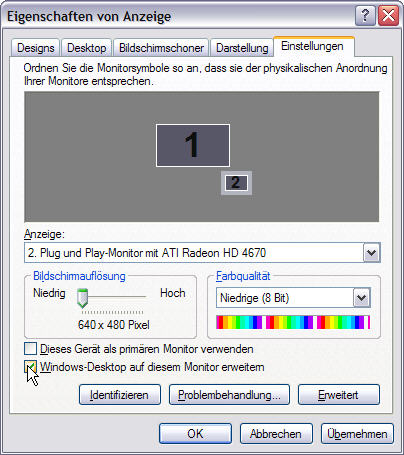Click the Identifizieren button
Image resolution: width=404 pixels, height=455 pixels.
pos(120,395)
